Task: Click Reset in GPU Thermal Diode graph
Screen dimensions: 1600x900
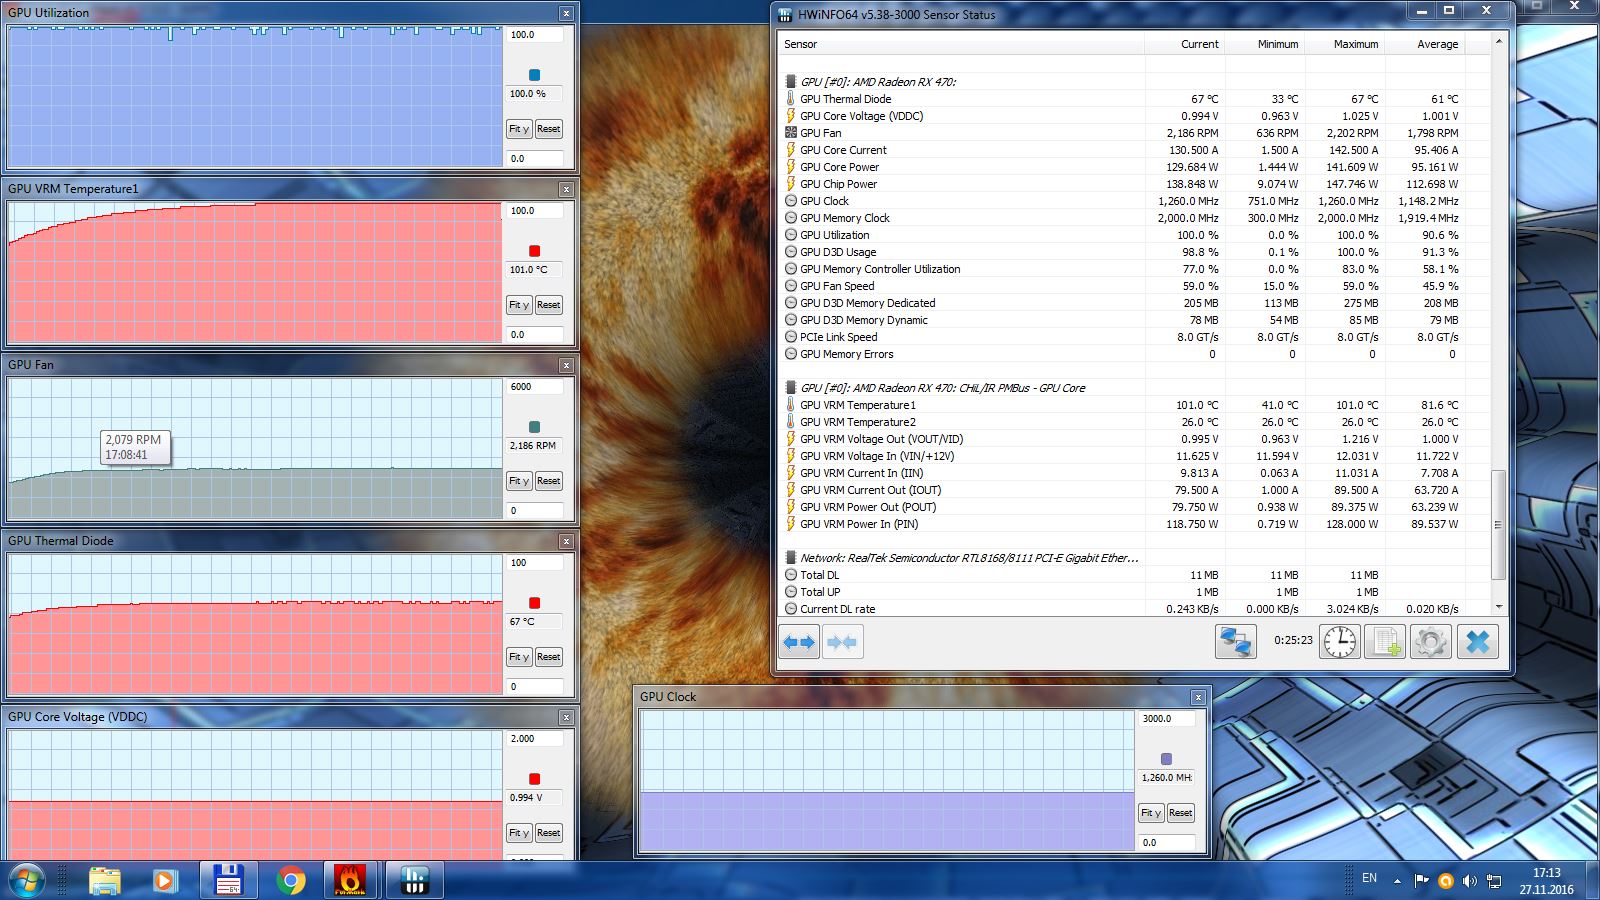Action: [548, 657]
